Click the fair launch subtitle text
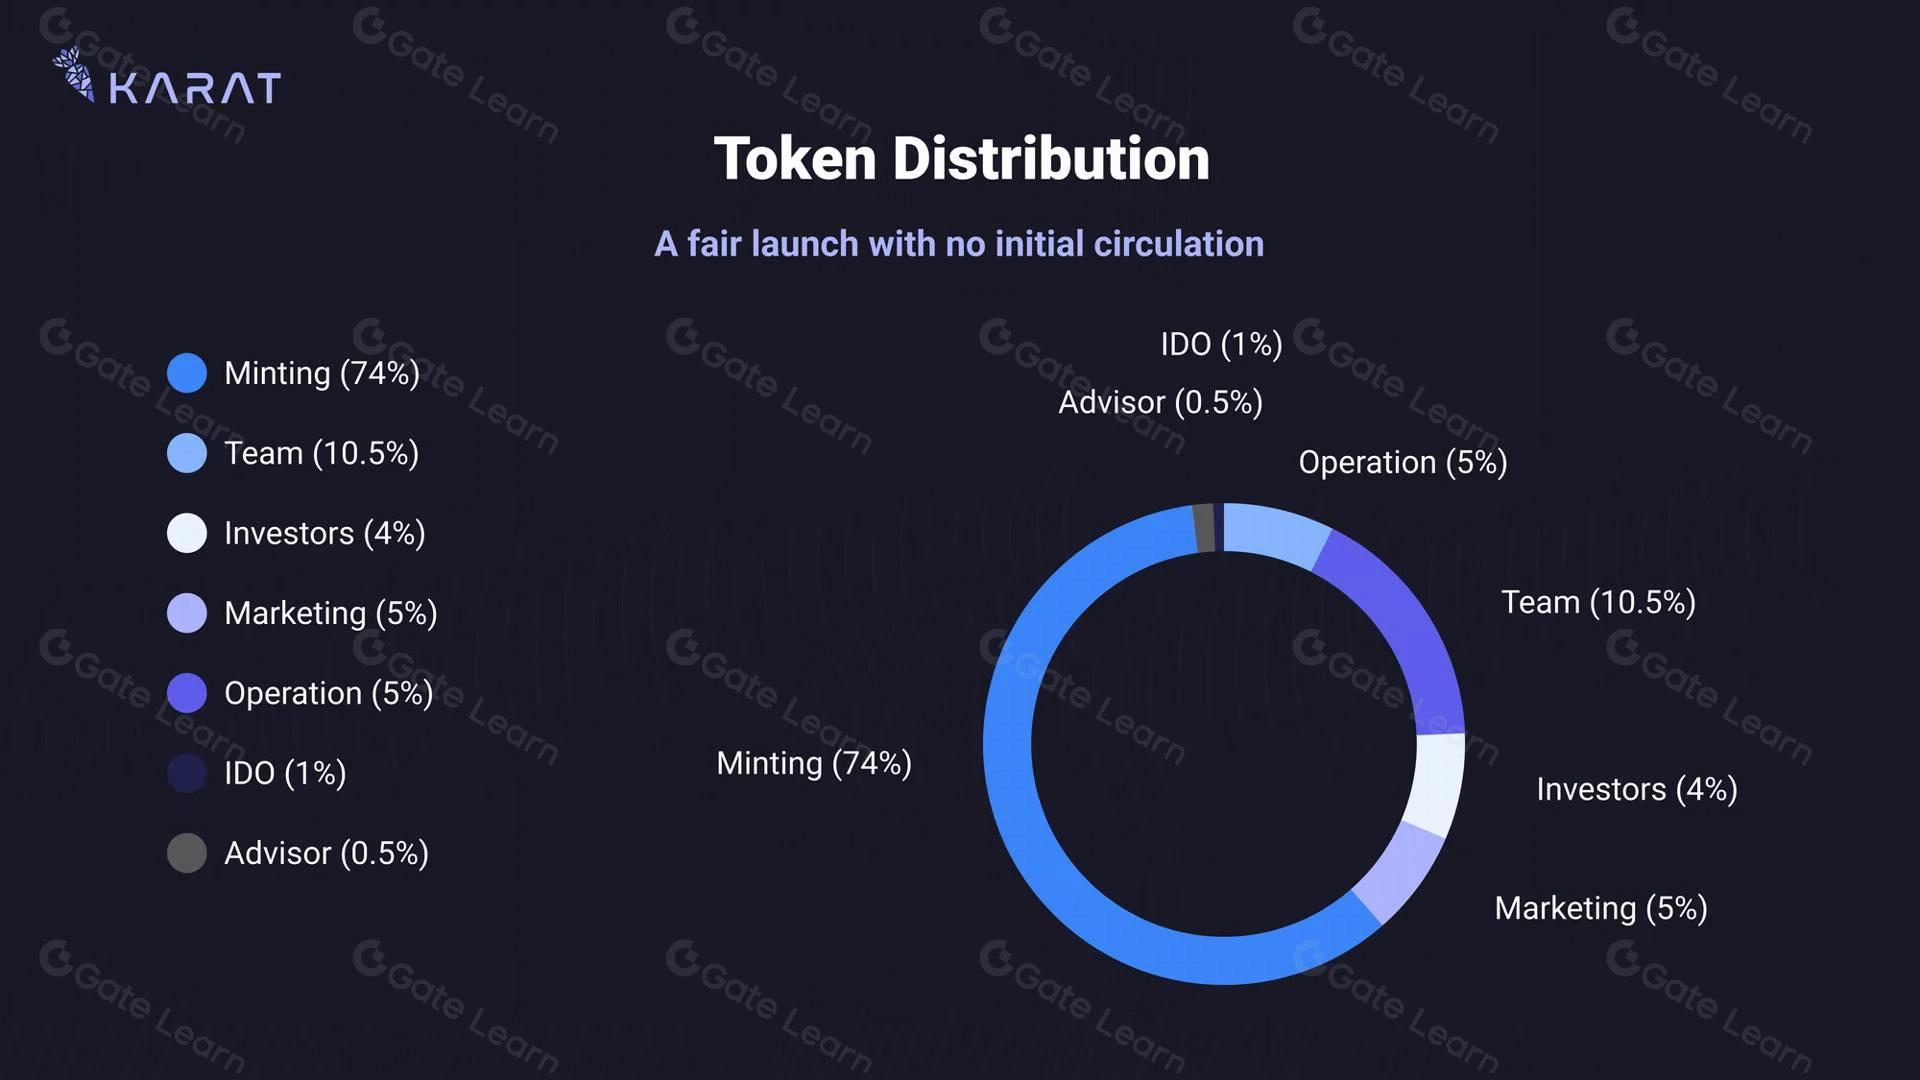Viewport: 1920px width, 1080px height. (959, 244)
